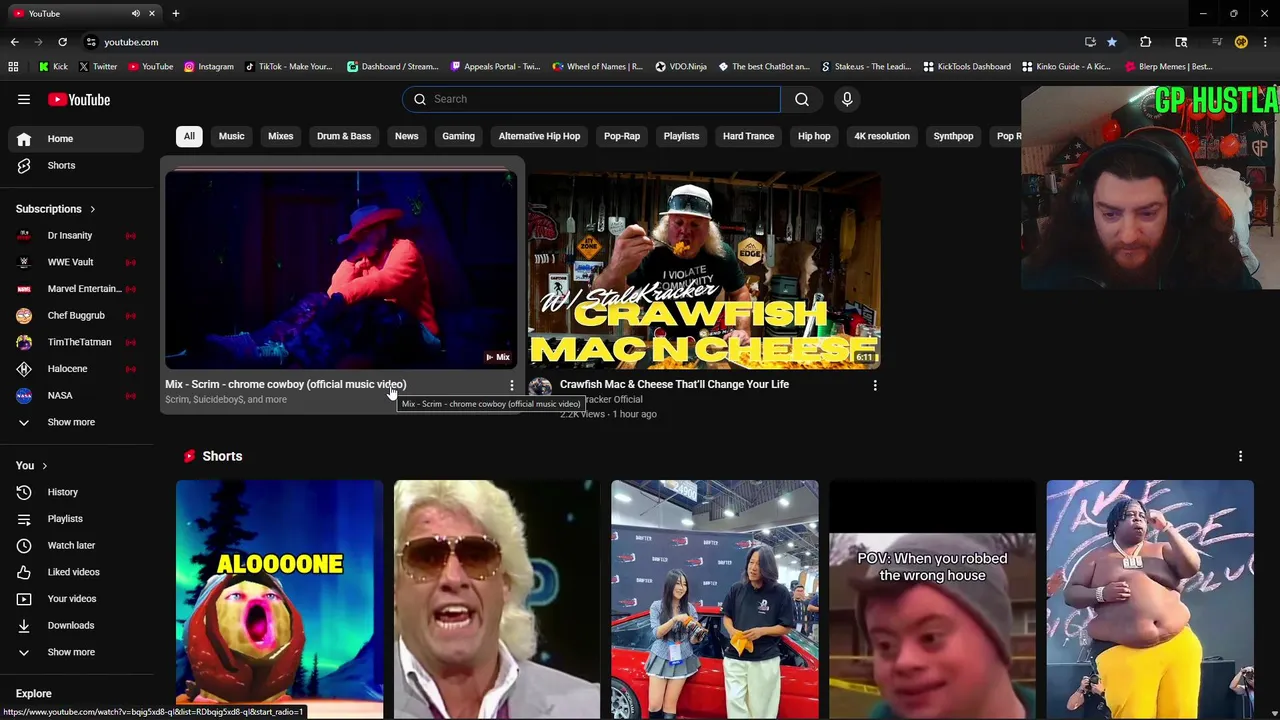This screenshot has height=720, width=1280.
Task: Open the robbed the wrong house Short
Action: pos(932,599)
